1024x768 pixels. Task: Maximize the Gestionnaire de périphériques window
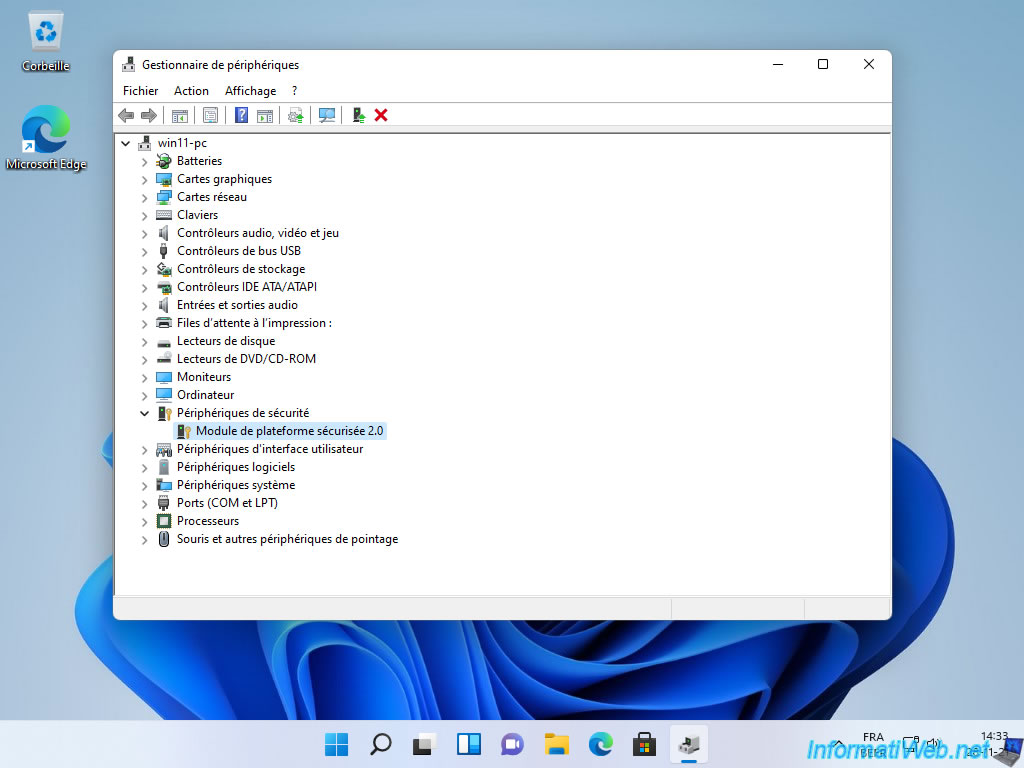pyautogui.click(x=823, y=64)
